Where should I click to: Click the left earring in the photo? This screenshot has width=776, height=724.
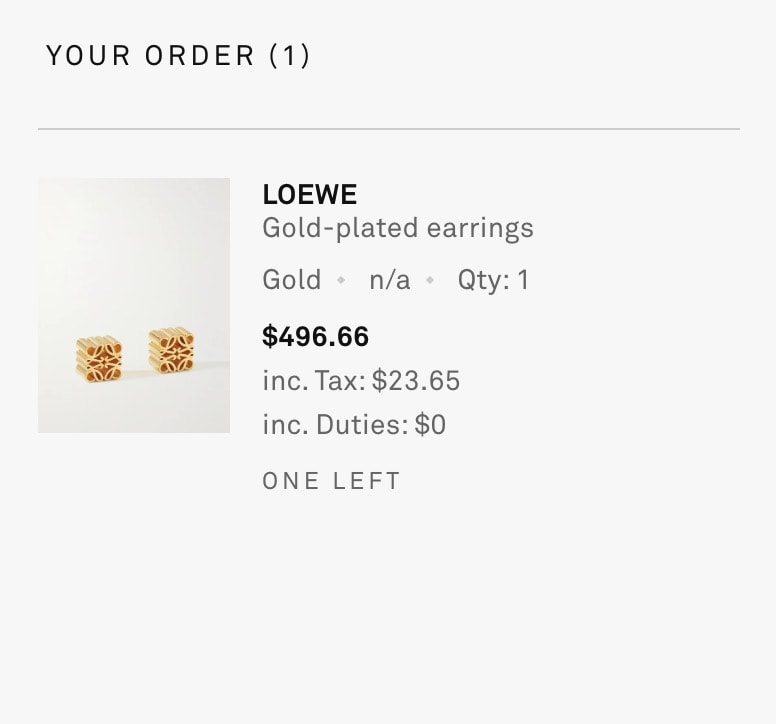pyautogui.click(x=99, y=360)
